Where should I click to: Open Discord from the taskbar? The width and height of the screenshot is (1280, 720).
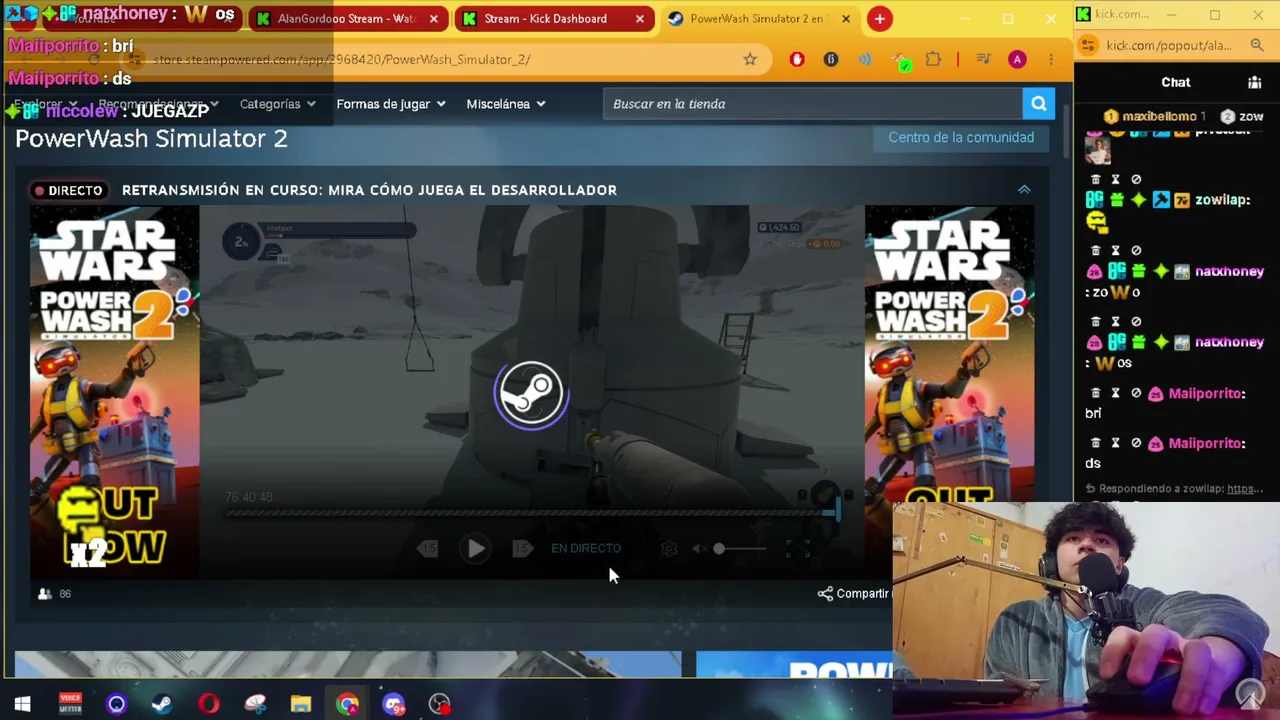click(393, 705)
